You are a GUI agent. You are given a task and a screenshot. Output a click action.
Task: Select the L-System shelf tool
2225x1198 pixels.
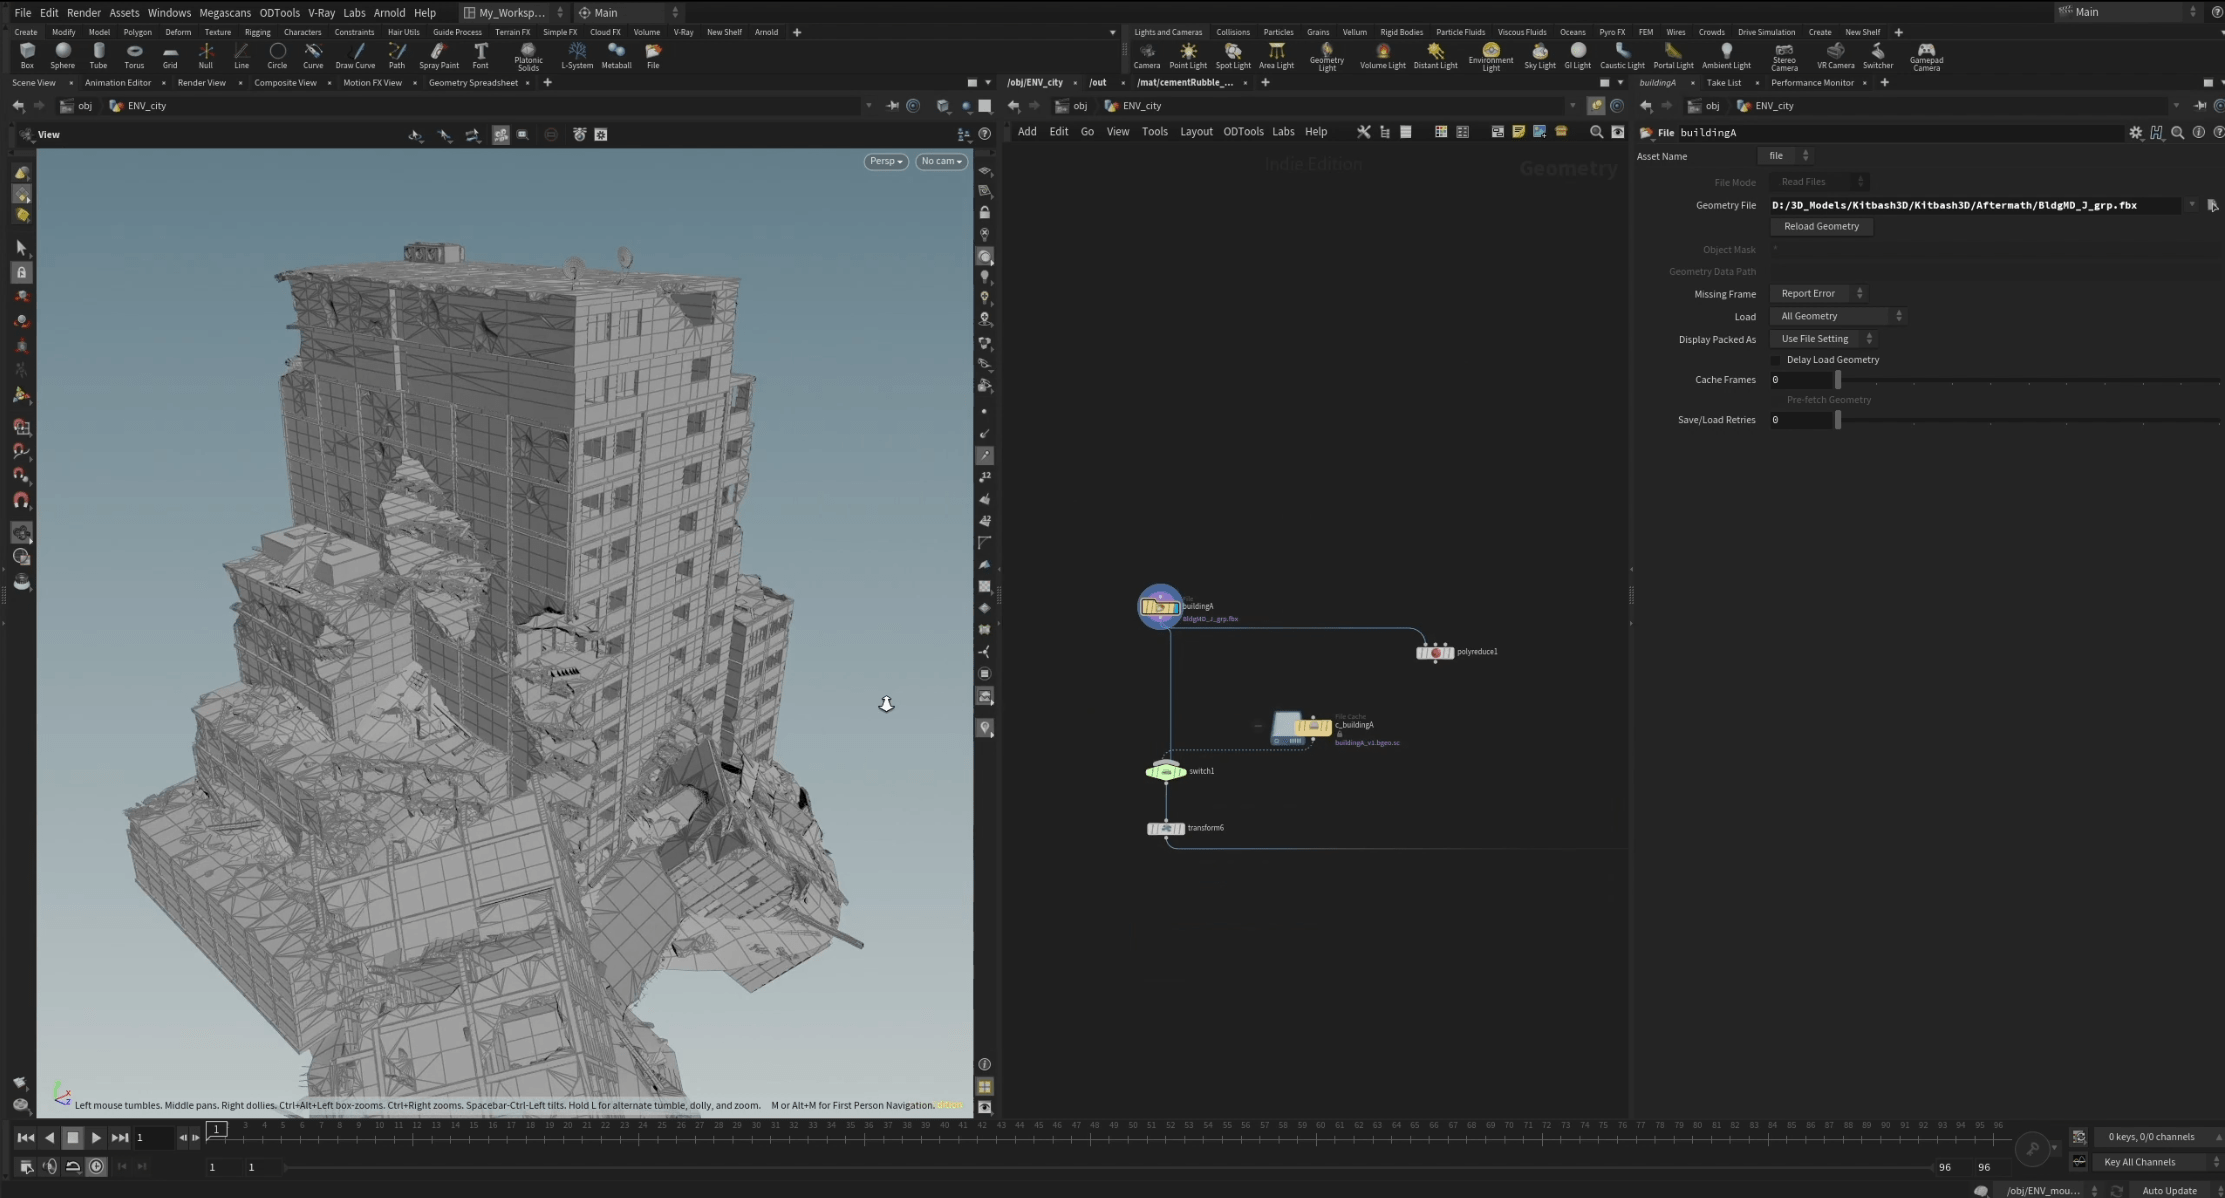(x=577, y=55)
